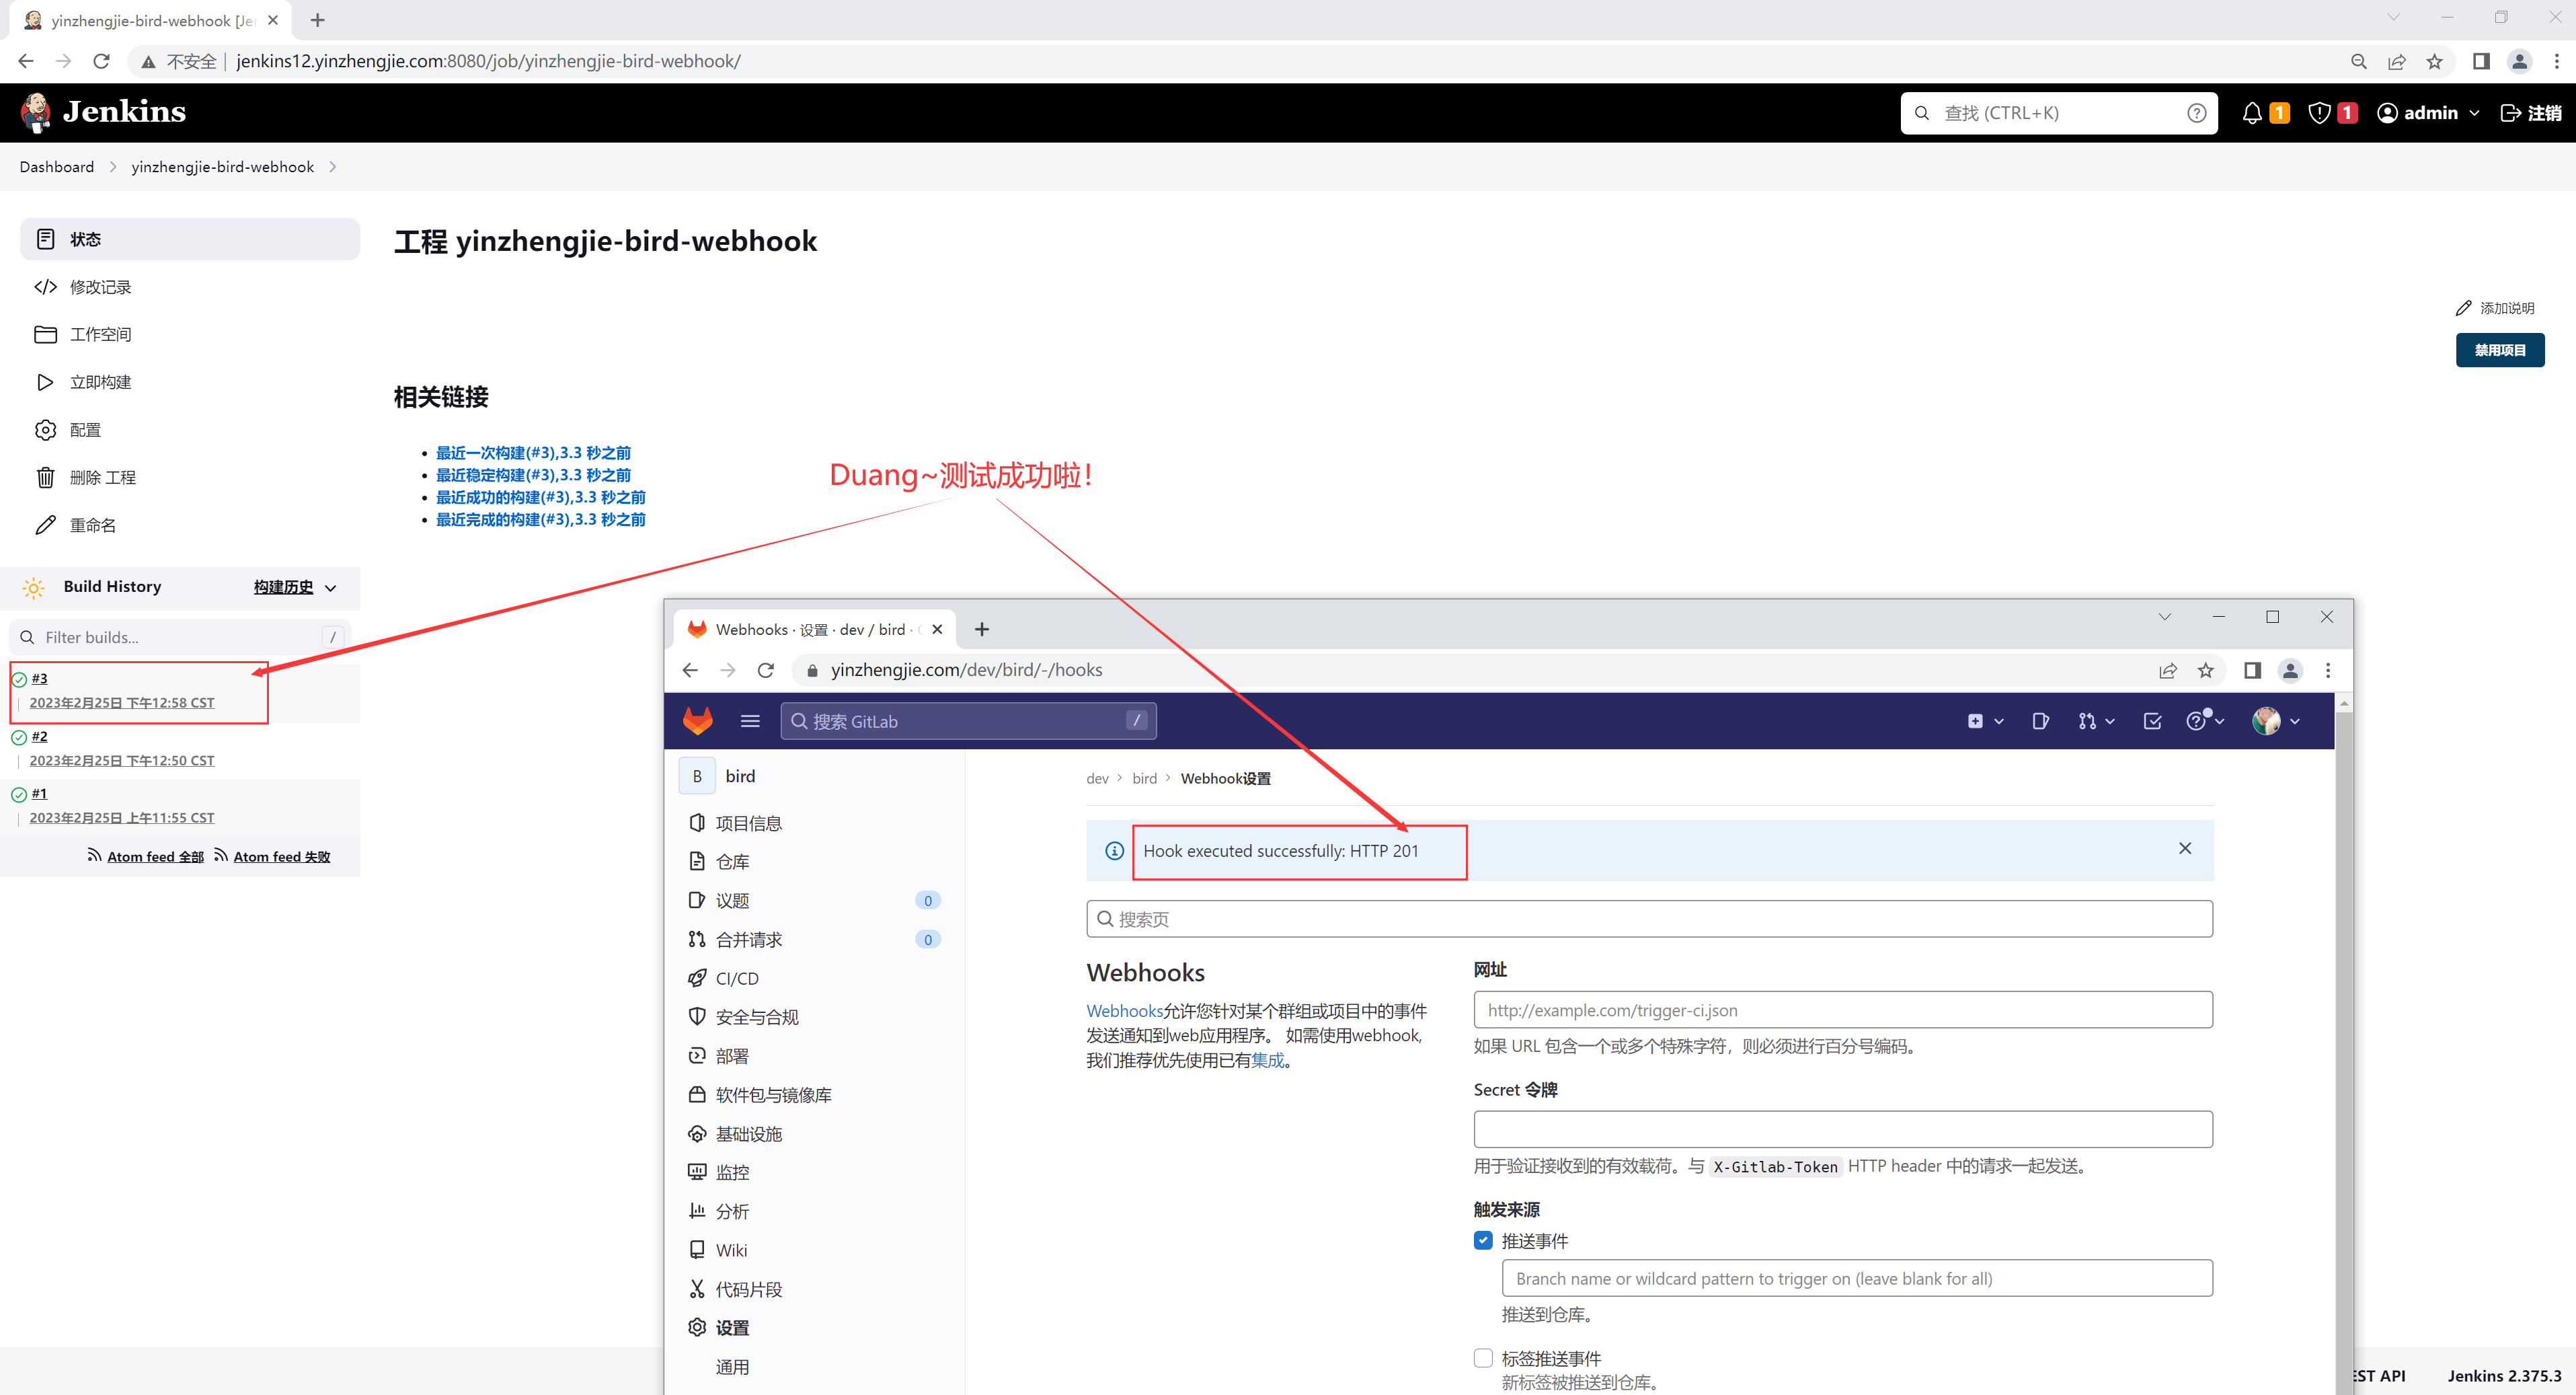Viewport: 2576px width, 1395px height.
Task: Click the Jenkins notification bell icon
Action: click(x=2251, y=113)
